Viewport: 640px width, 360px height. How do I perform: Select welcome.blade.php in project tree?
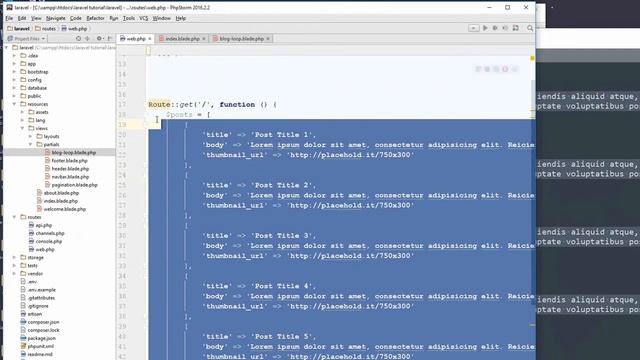64,209
